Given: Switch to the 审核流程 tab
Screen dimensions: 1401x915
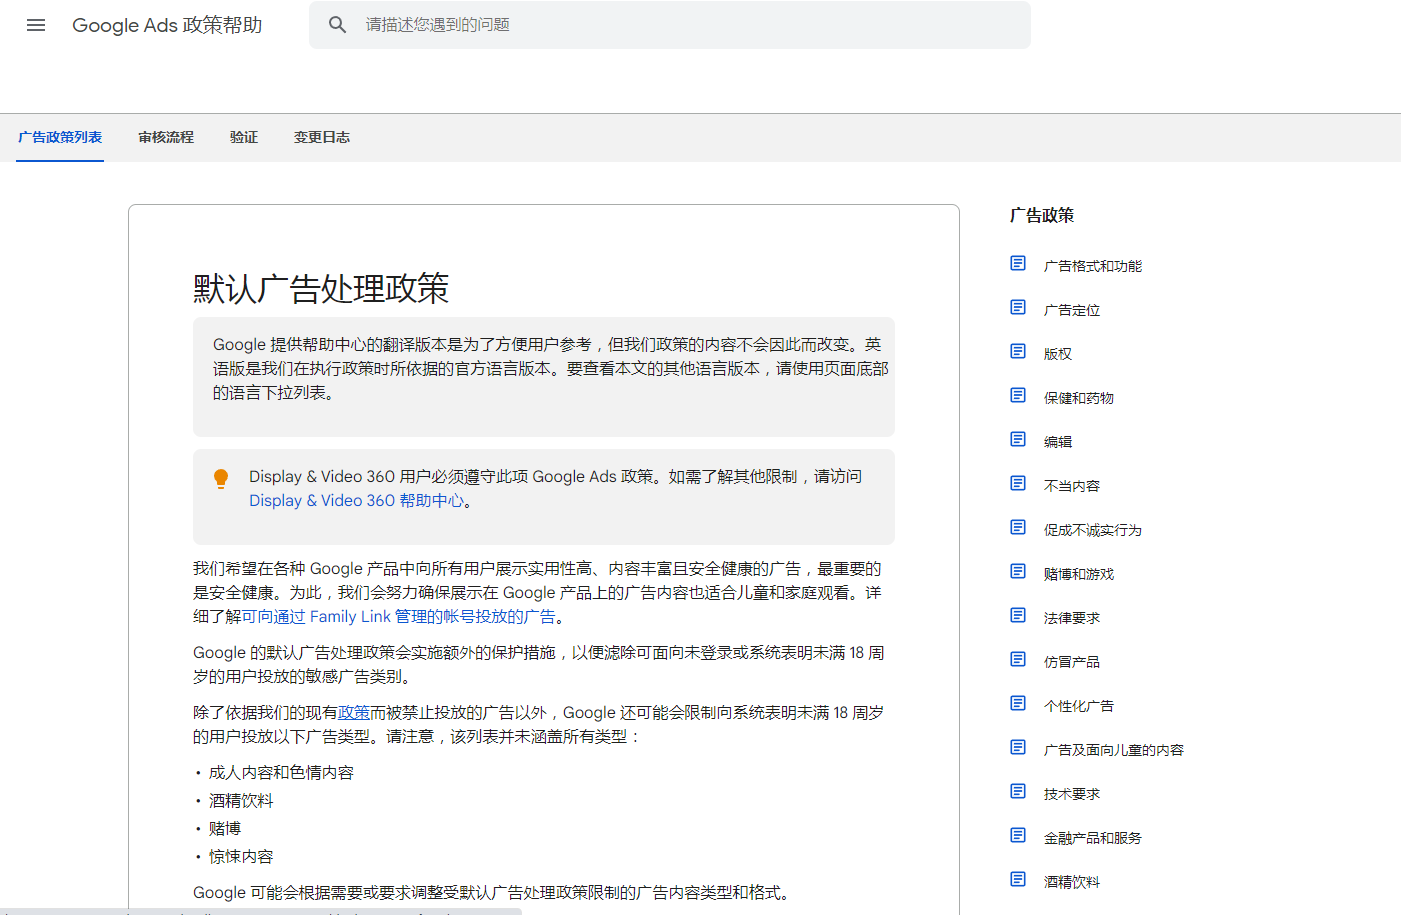Looking at the screenshot, I should tap(166, 138).
